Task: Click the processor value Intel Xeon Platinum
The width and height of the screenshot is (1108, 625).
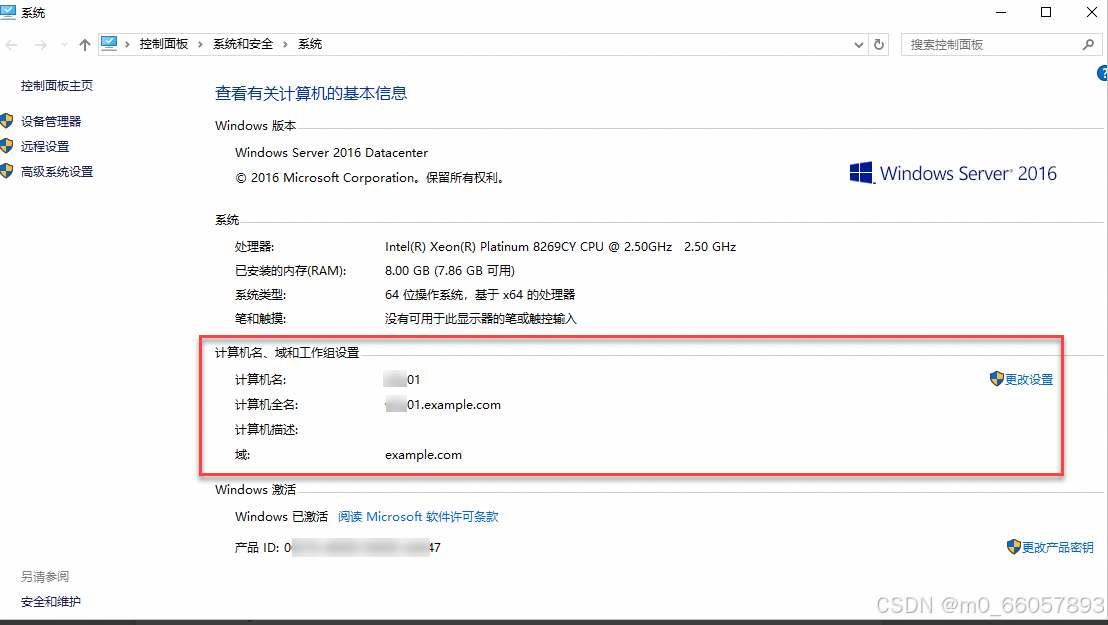Action: pyautogui.click(x=560, y=247)
